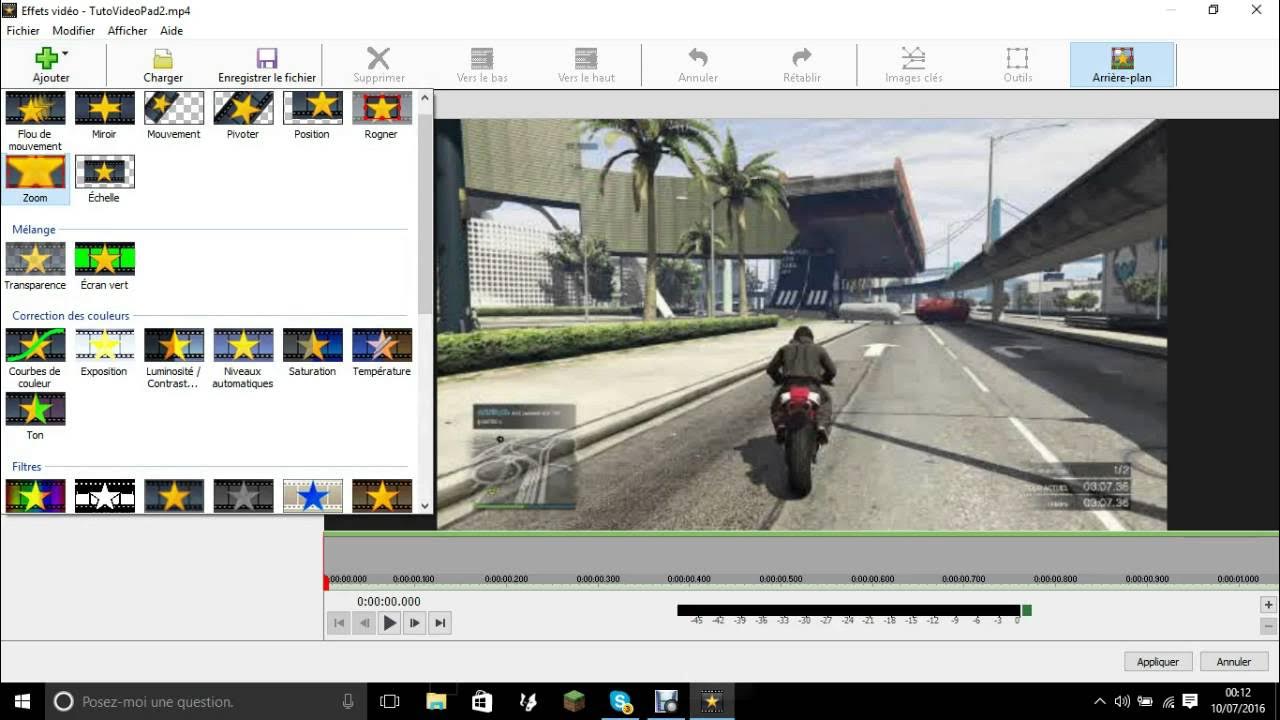Click the red timeline playhead marker
This screenshot has height=720, width=1280.
coord(327,581)
